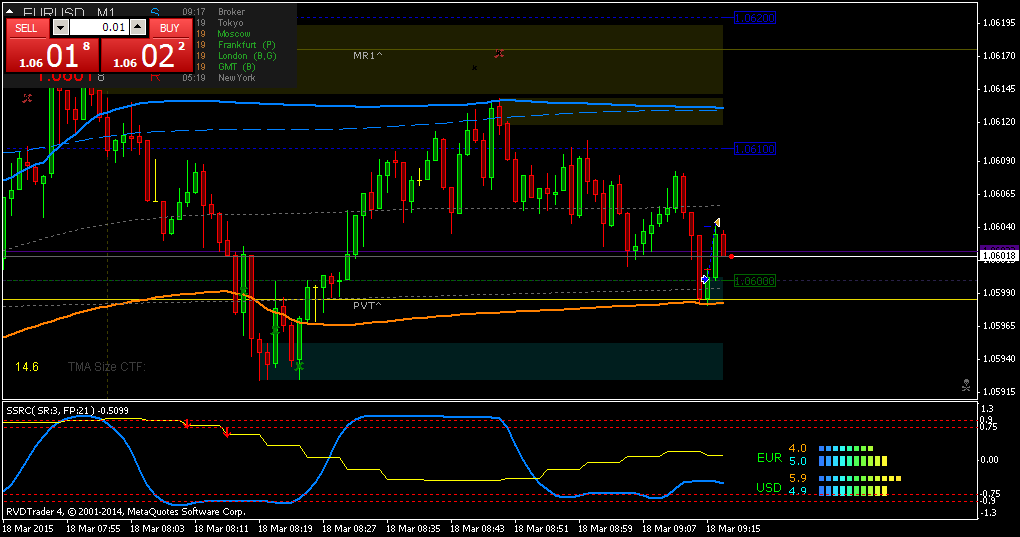1020x537 pixels.
Task: Click the 1.06100 round-number level box
Action: pyautogui.click(x=755, y=150)
